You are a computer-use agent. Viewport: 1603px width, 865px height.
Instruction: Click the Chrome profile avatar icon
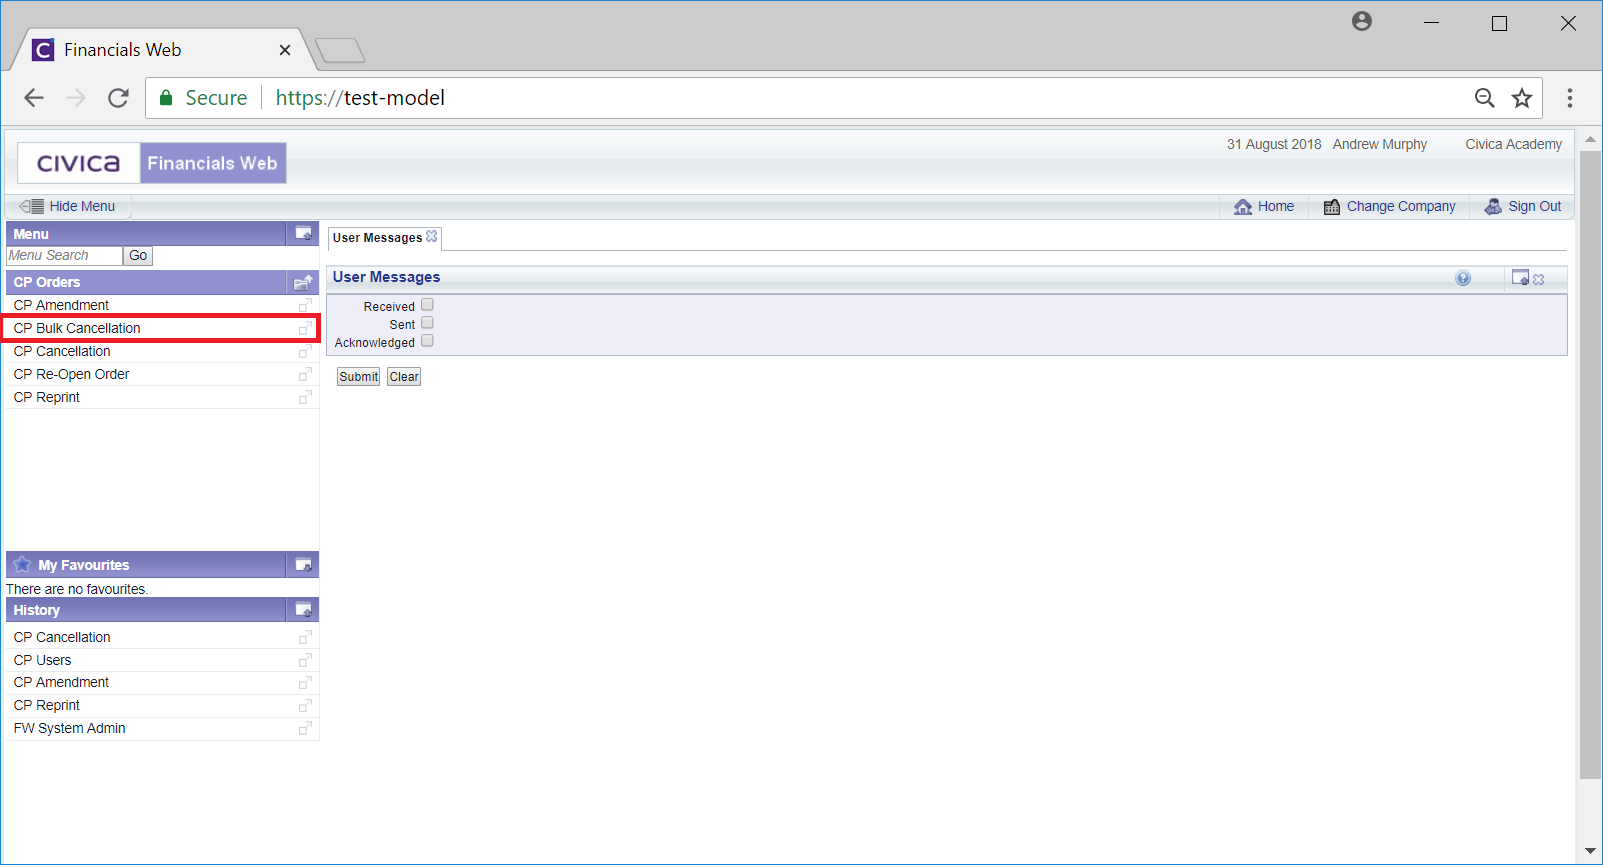pyautogui.click(x=1362, y=21)
